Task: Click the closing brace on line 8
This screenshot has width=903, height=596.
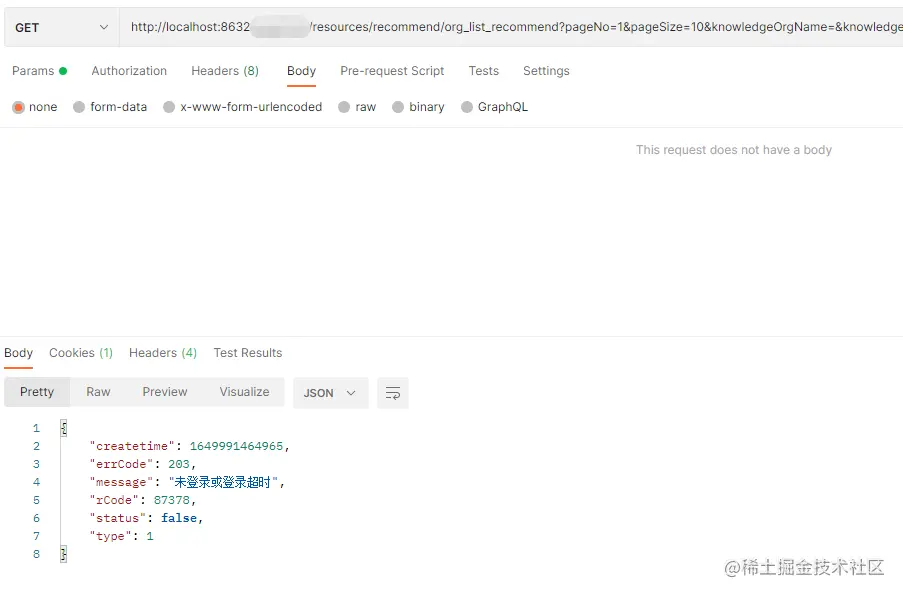Action: tap(63, 554)
